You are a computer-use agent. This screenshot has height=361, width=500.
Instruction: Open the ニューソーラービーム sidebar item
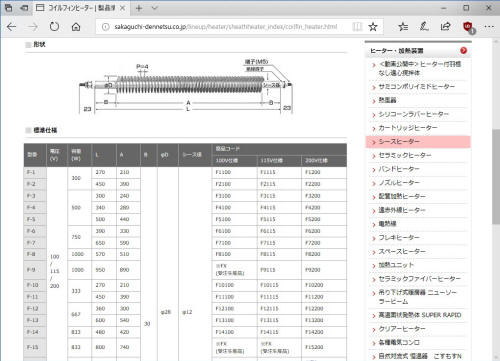[x=417, y=297]
